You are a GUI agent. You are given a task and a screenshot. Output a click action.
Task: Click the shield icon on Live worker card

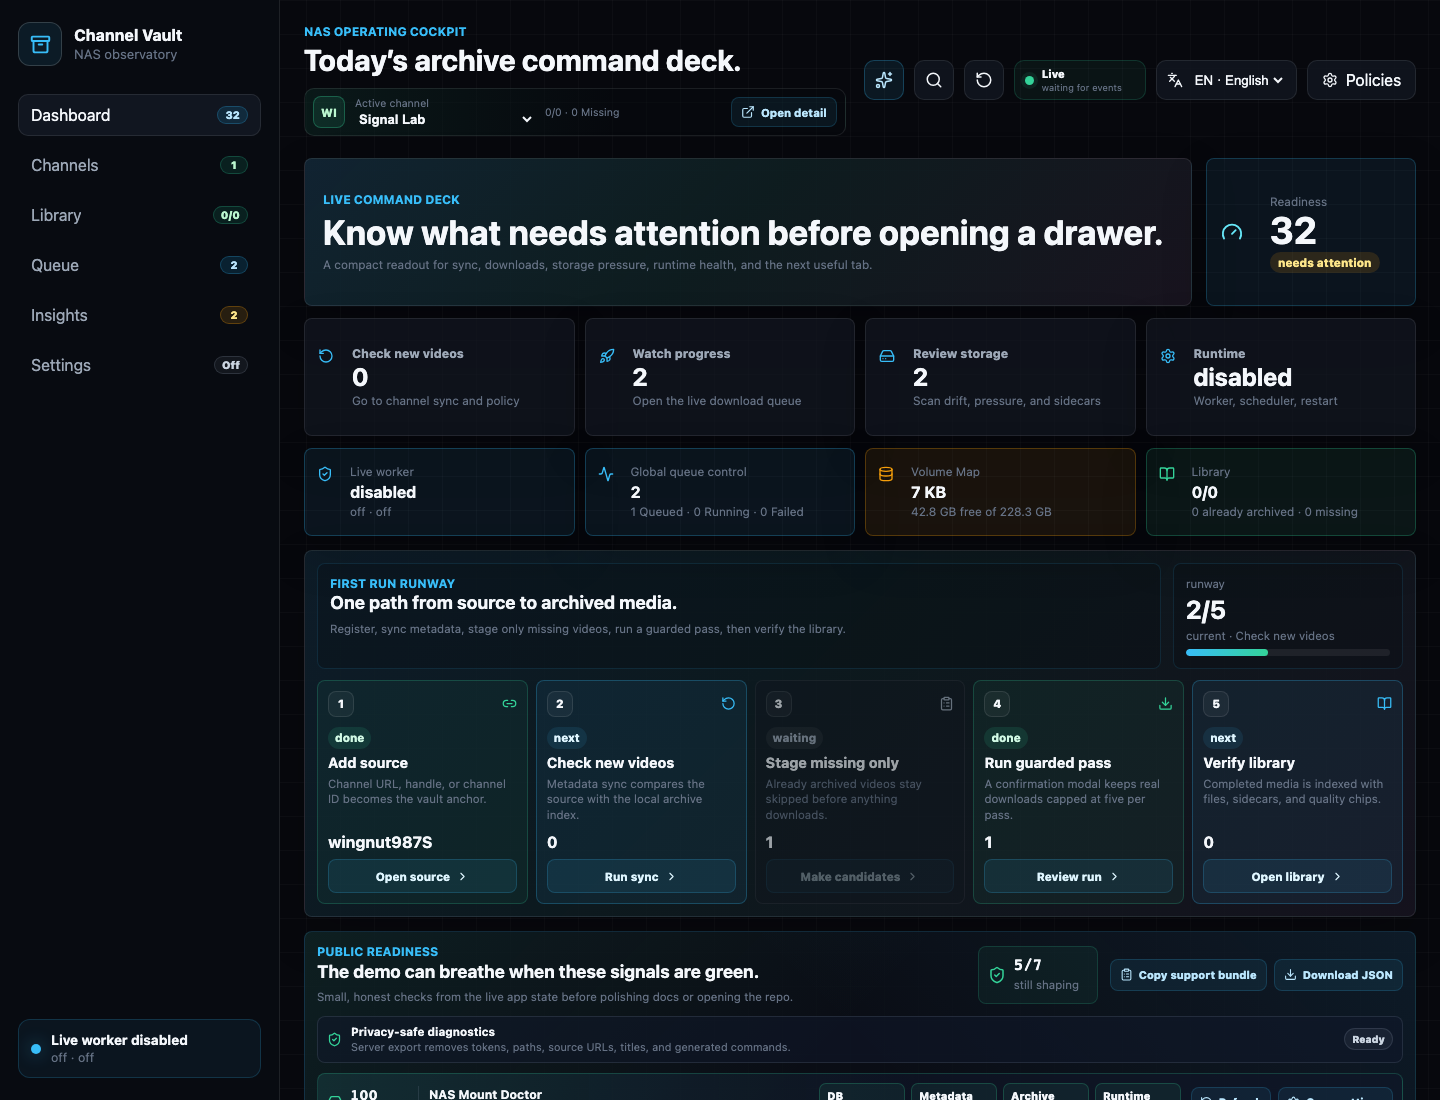tap(325, 474)
